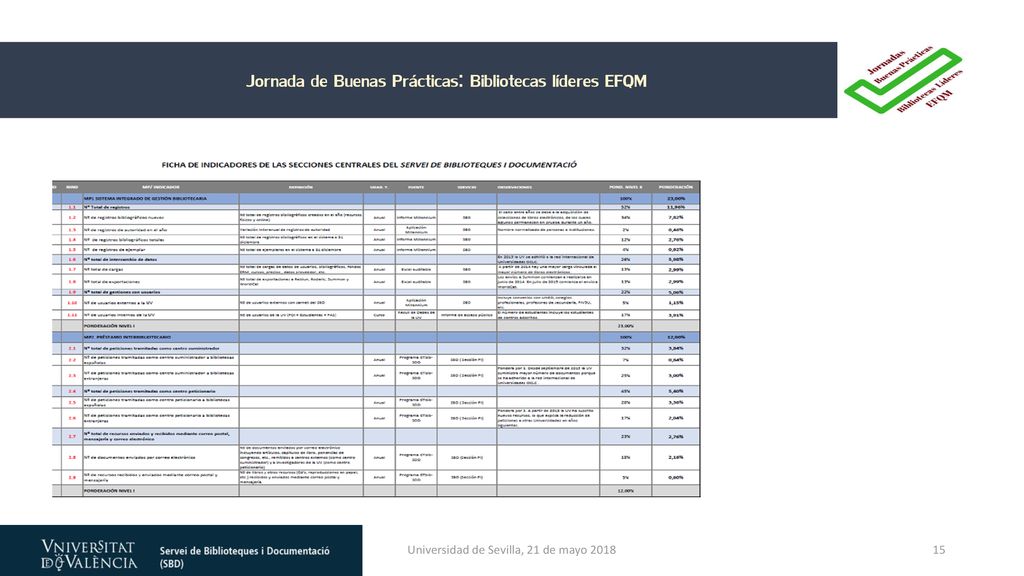Select the 'Nº total de cargas' cell
The image size is (1024, 576).
pos(161,269)
